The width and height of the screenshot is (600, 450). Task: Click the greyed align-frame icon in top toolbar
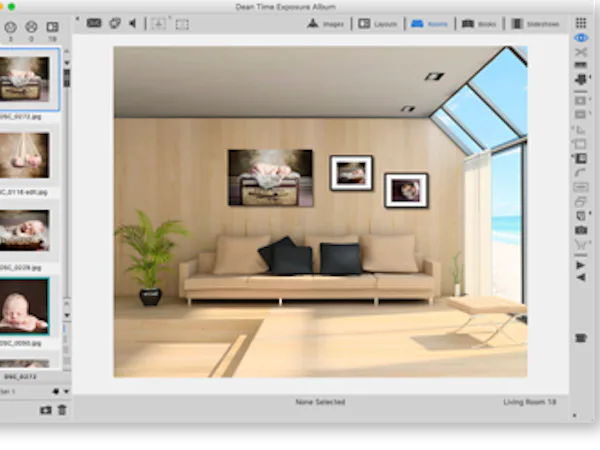click(x=159, y=24)
